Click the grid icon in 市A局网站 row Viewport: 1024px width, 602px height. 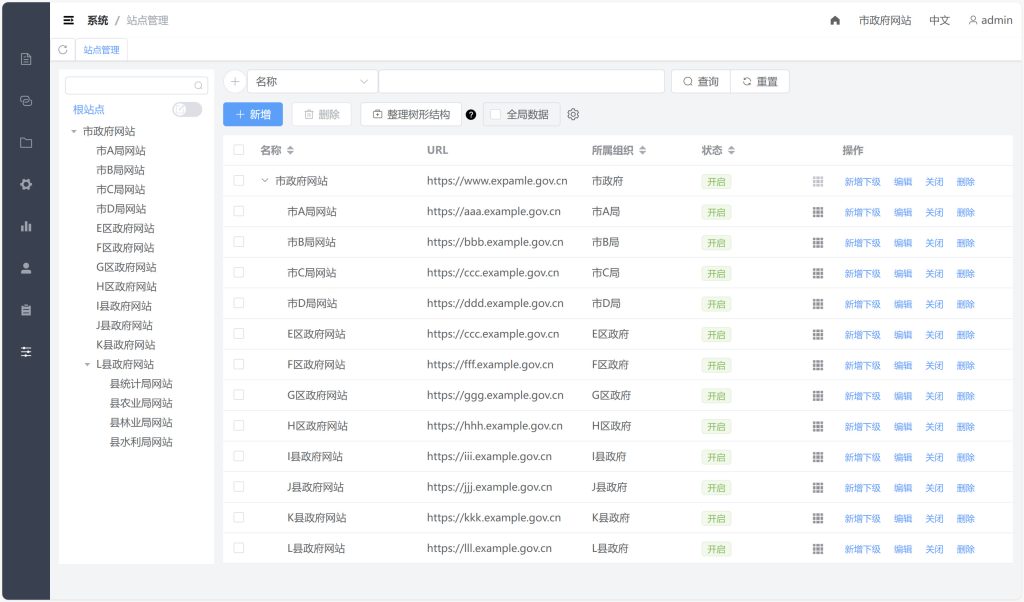818,212
